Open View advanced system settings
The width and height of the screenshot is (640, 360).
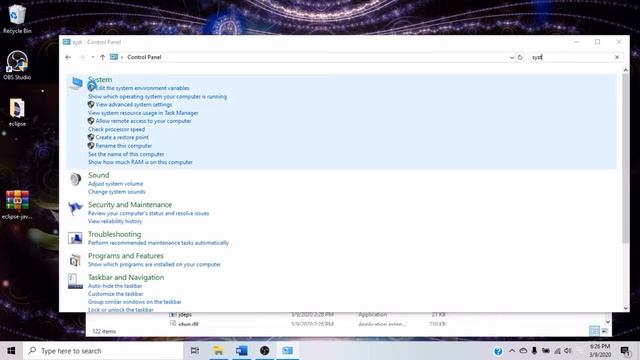point(134,104)
